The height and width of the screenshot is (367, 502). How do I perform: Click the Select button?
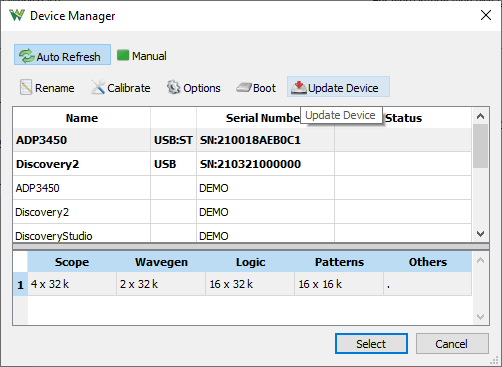click(371, 344)
